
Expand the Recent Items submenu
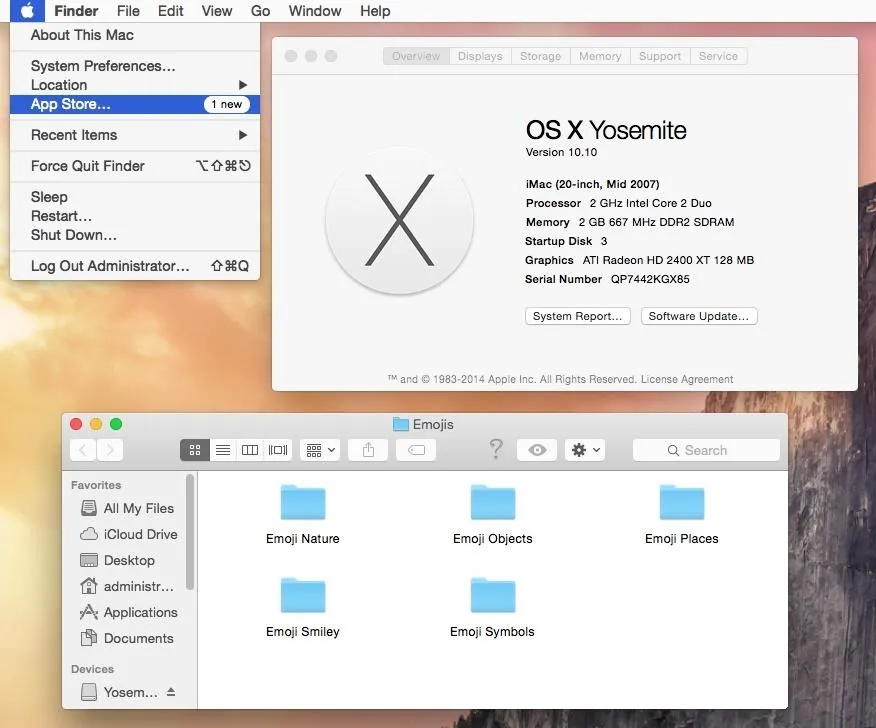135,135
